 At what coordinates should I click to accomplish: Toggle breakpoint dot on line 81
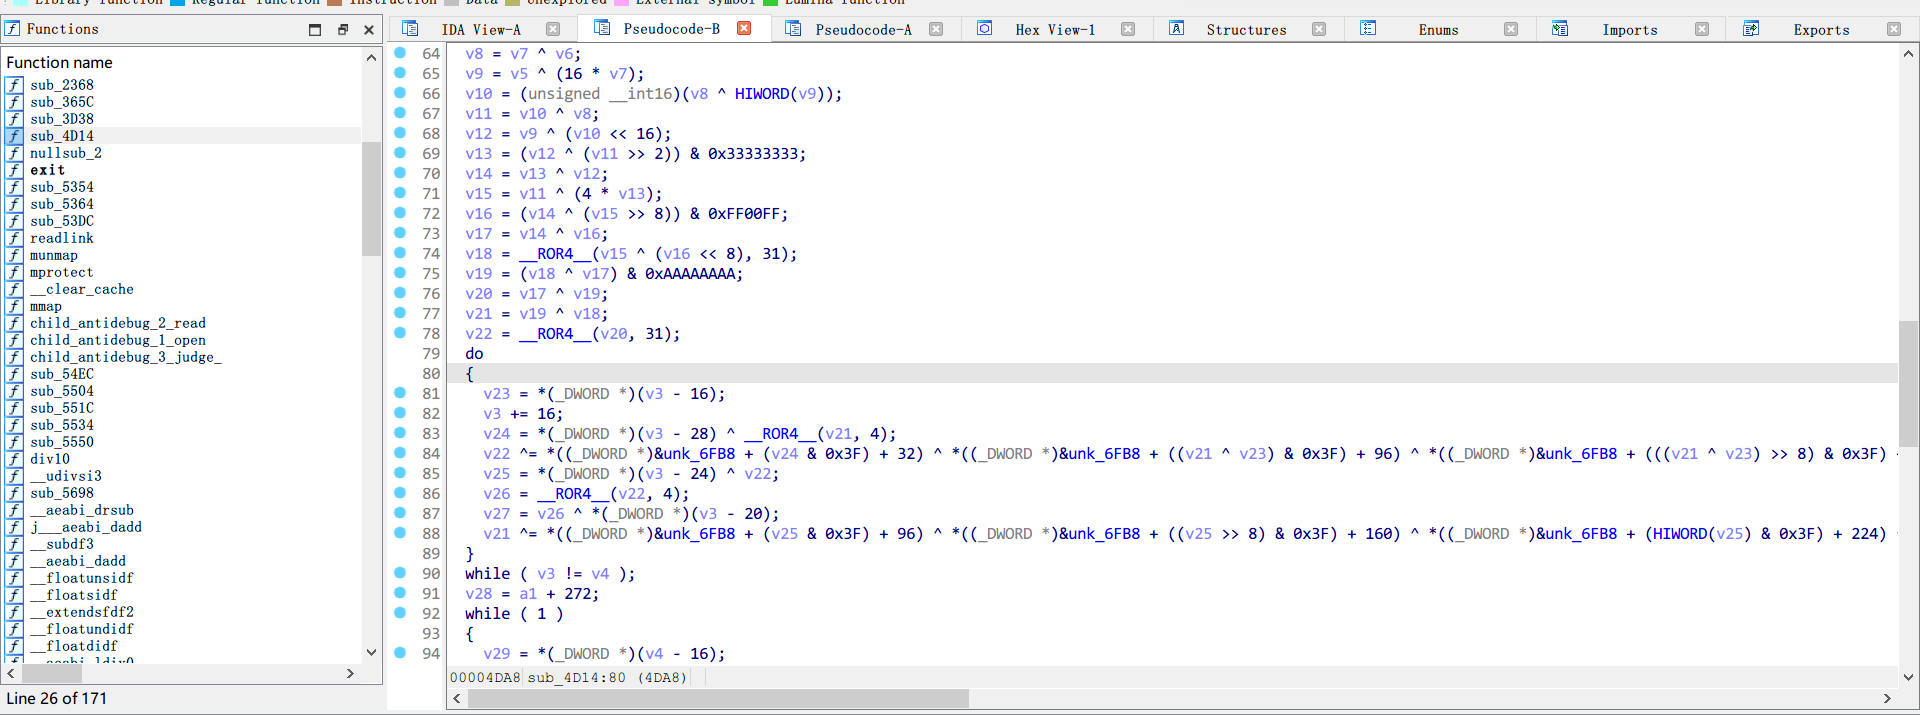pyautogui.click(x=400, y=393)
